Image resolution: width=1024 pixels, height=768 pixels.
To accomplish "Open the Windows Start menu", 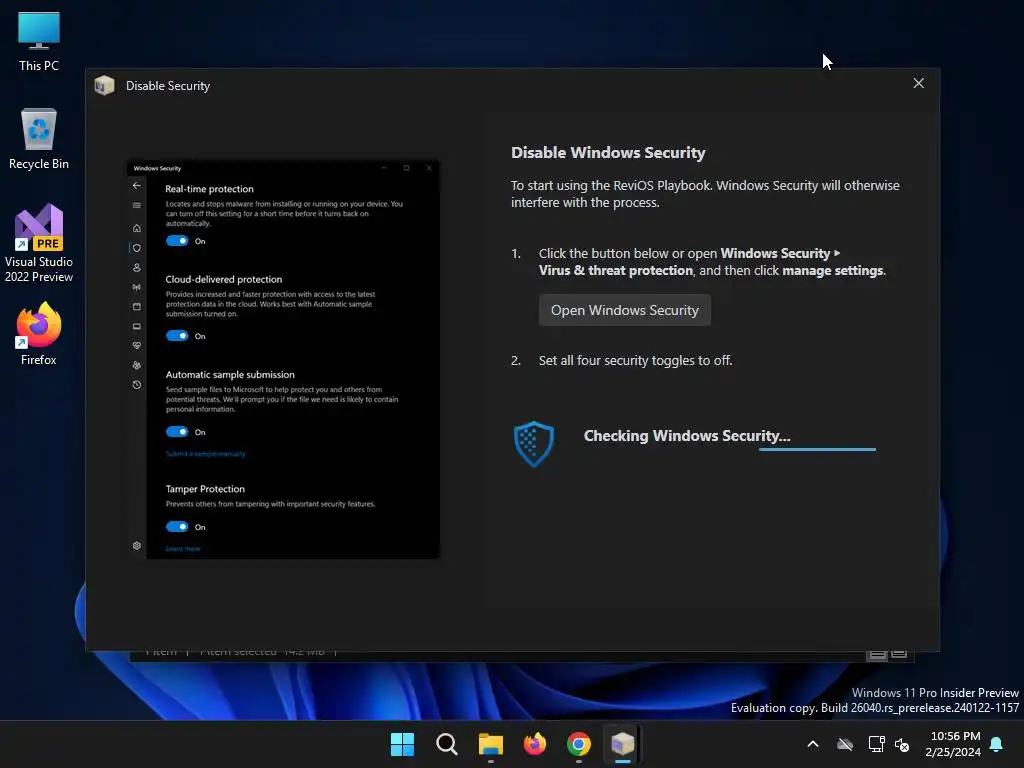I will 402,744.
